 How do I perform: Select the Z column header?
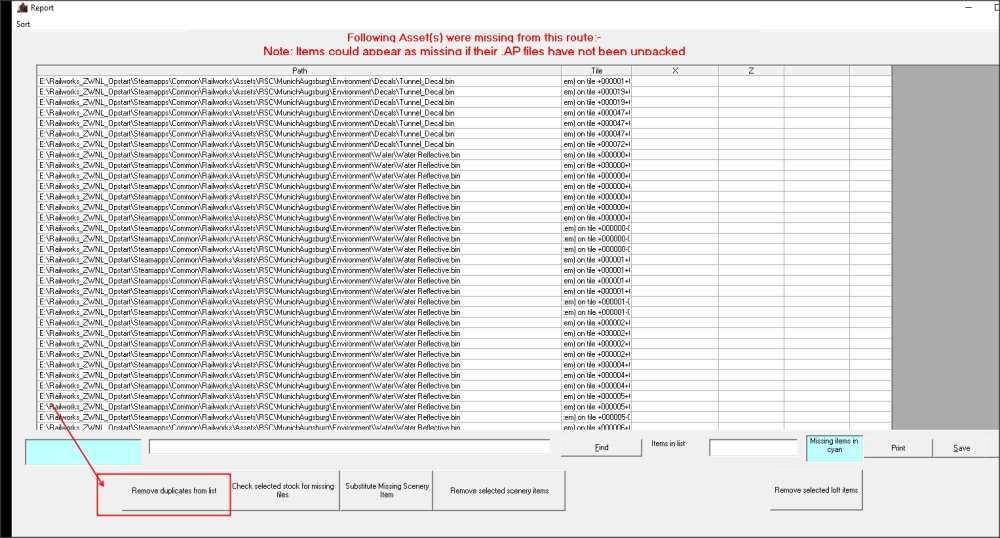750,70
